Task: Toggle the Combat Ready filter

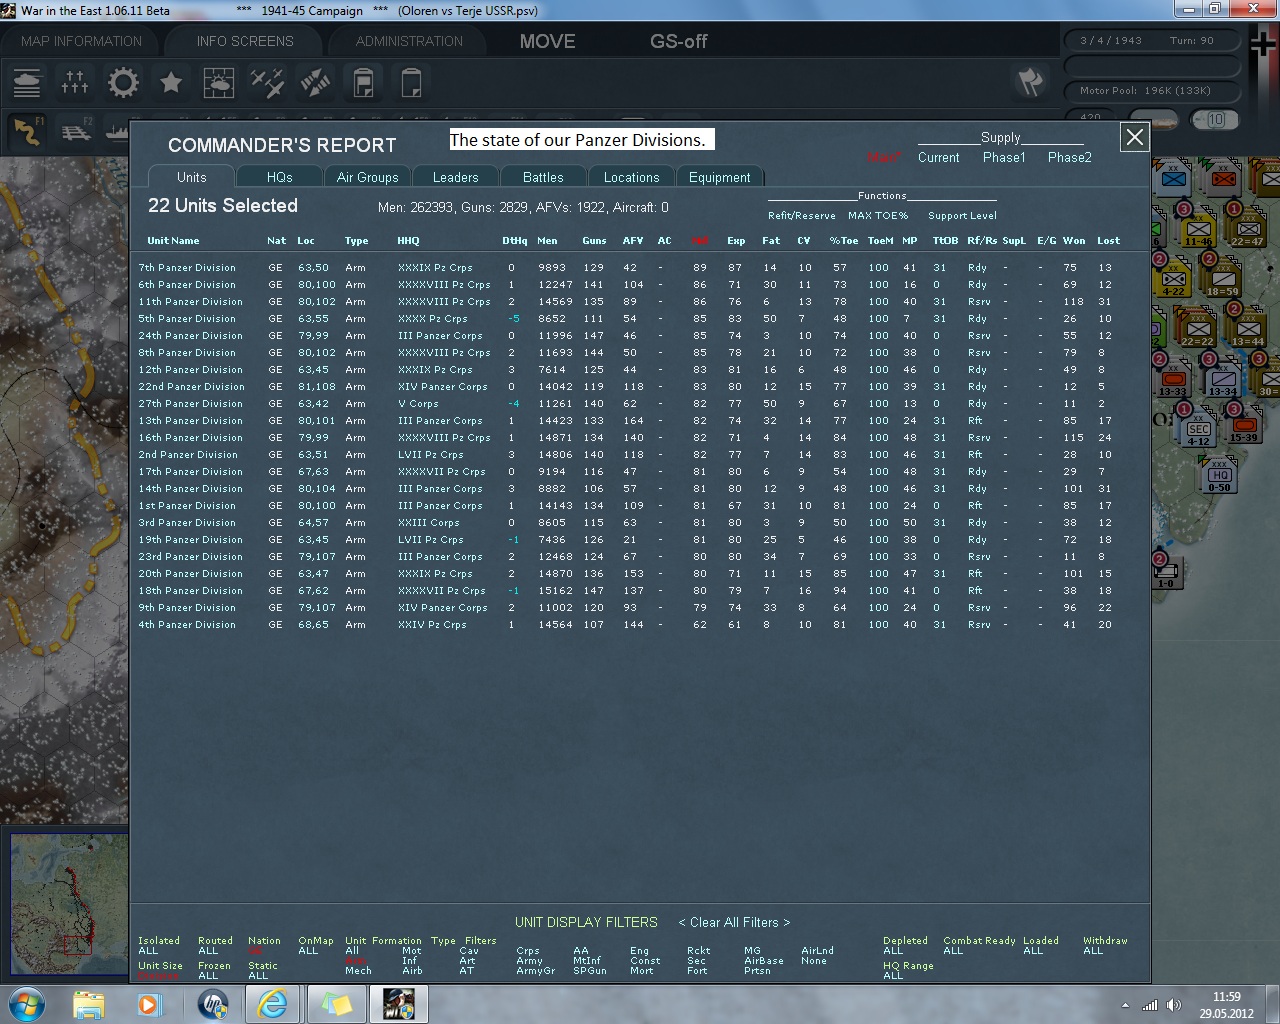Action: pyautogui.click(x=979, y=946)
